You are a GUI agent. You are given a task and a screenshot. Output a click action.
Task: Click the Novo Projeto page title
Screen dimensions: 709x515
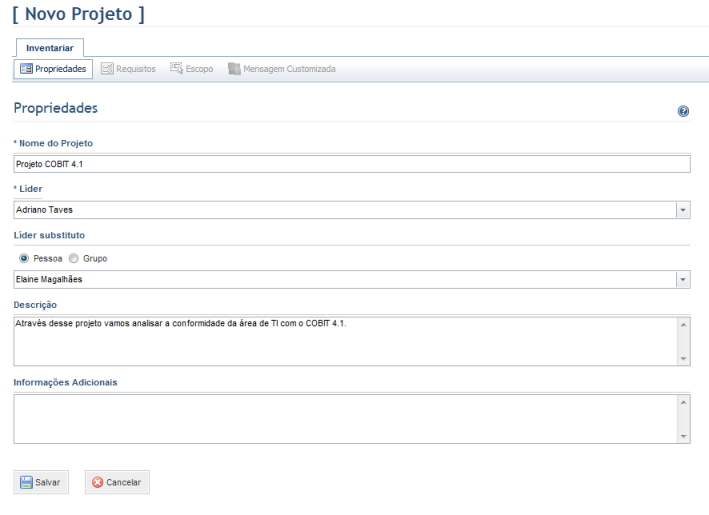click(79, 14)
